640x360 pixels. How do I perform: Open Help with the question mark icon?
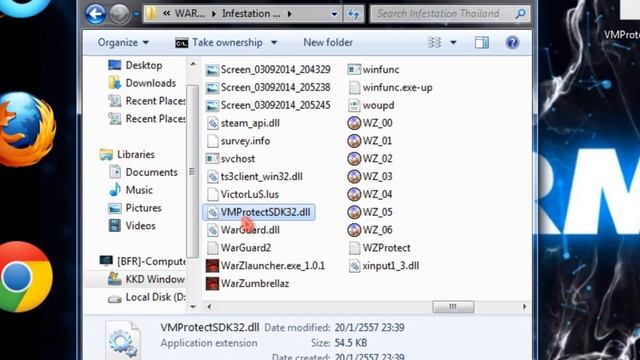click(x=512, y=42)
